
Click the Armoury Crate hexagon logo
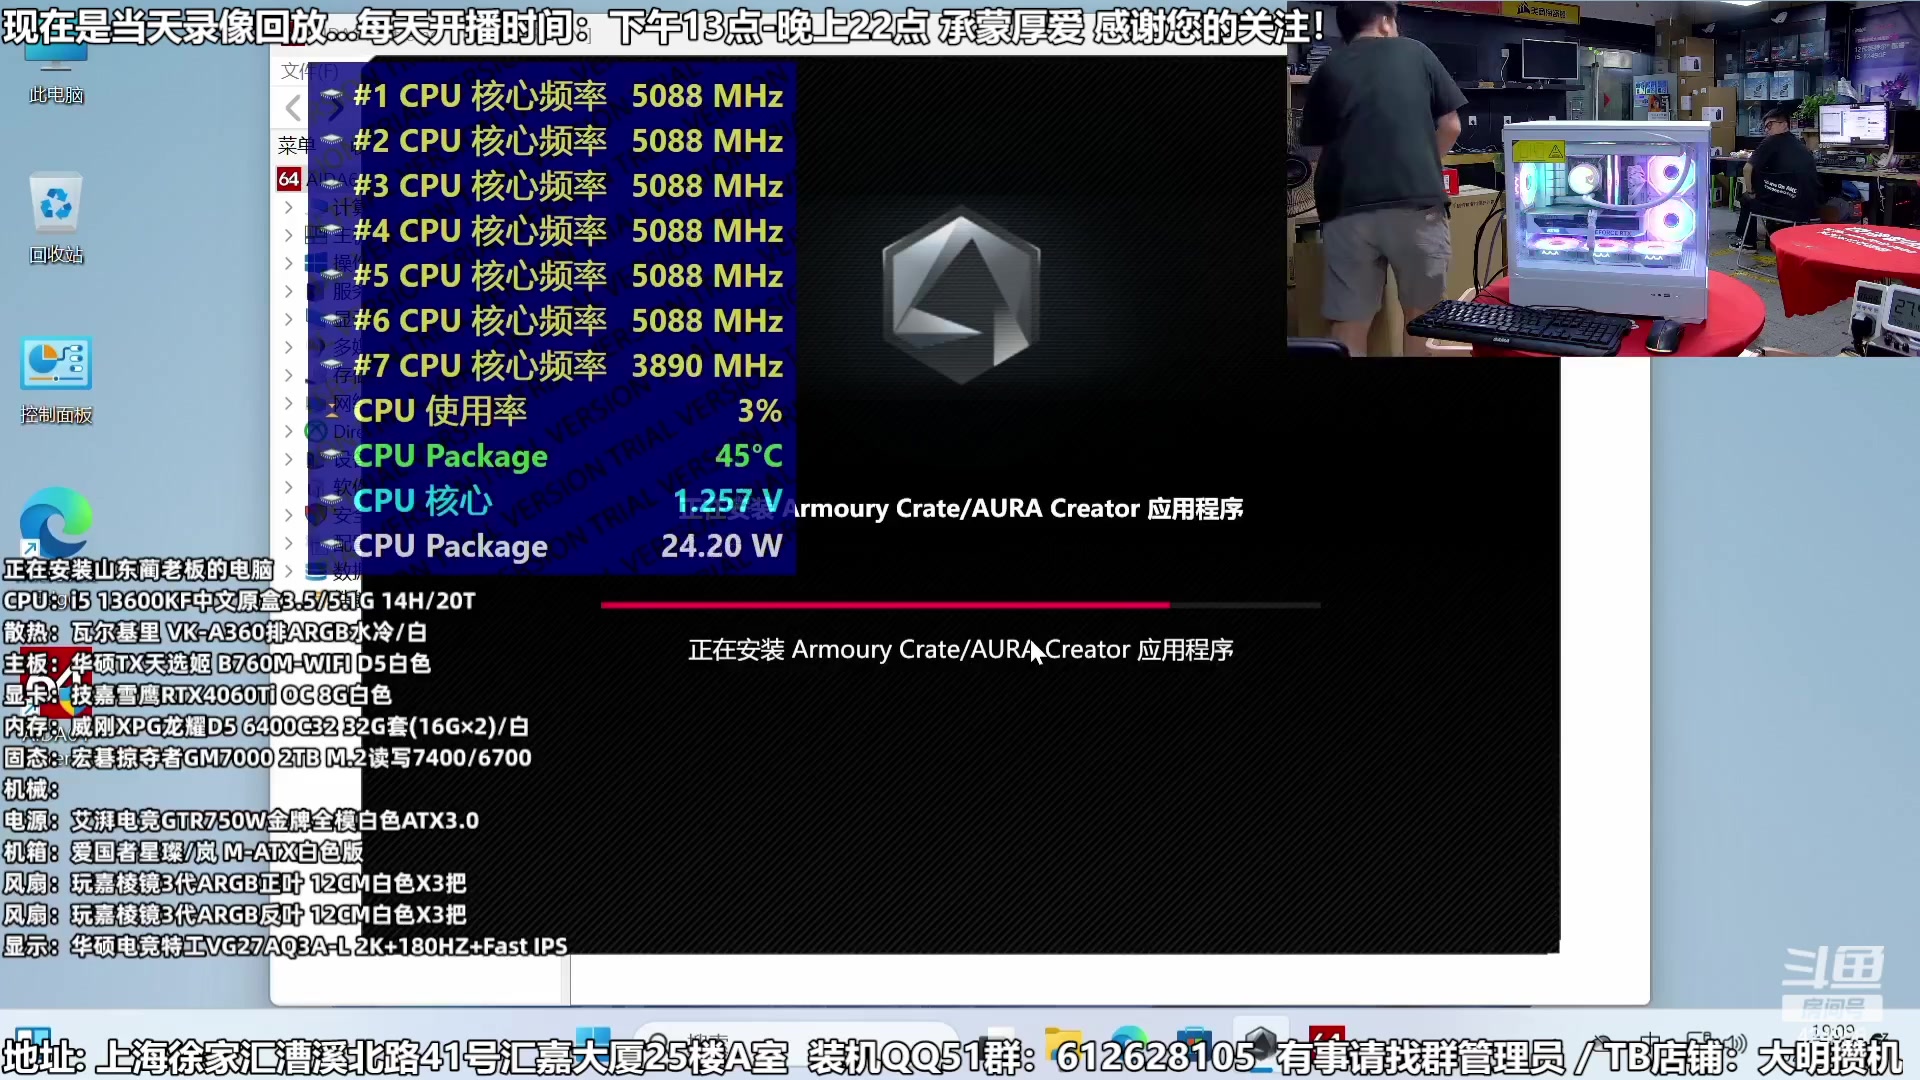961,296
